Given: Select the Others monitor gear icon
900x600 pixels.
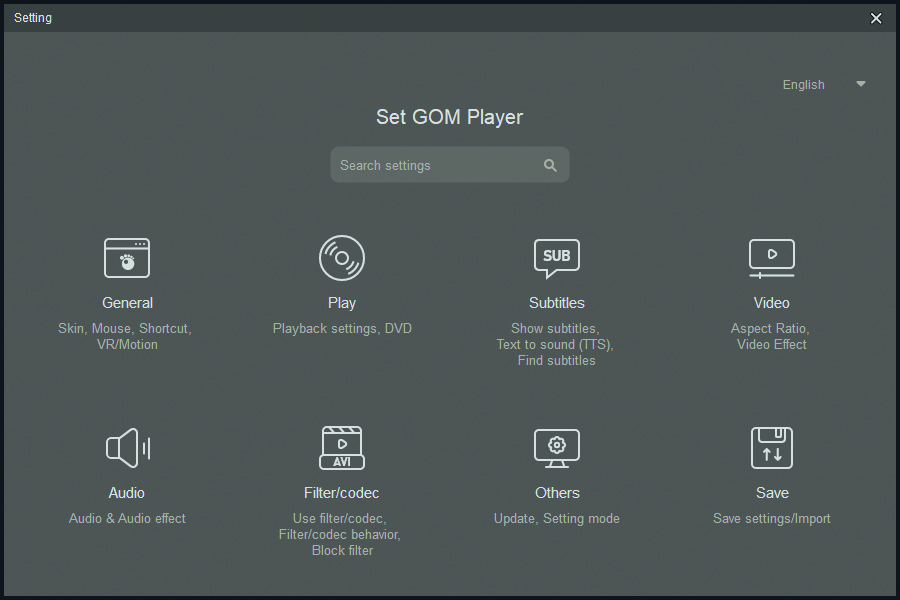Looking at the screenshot, I should 557,448.
